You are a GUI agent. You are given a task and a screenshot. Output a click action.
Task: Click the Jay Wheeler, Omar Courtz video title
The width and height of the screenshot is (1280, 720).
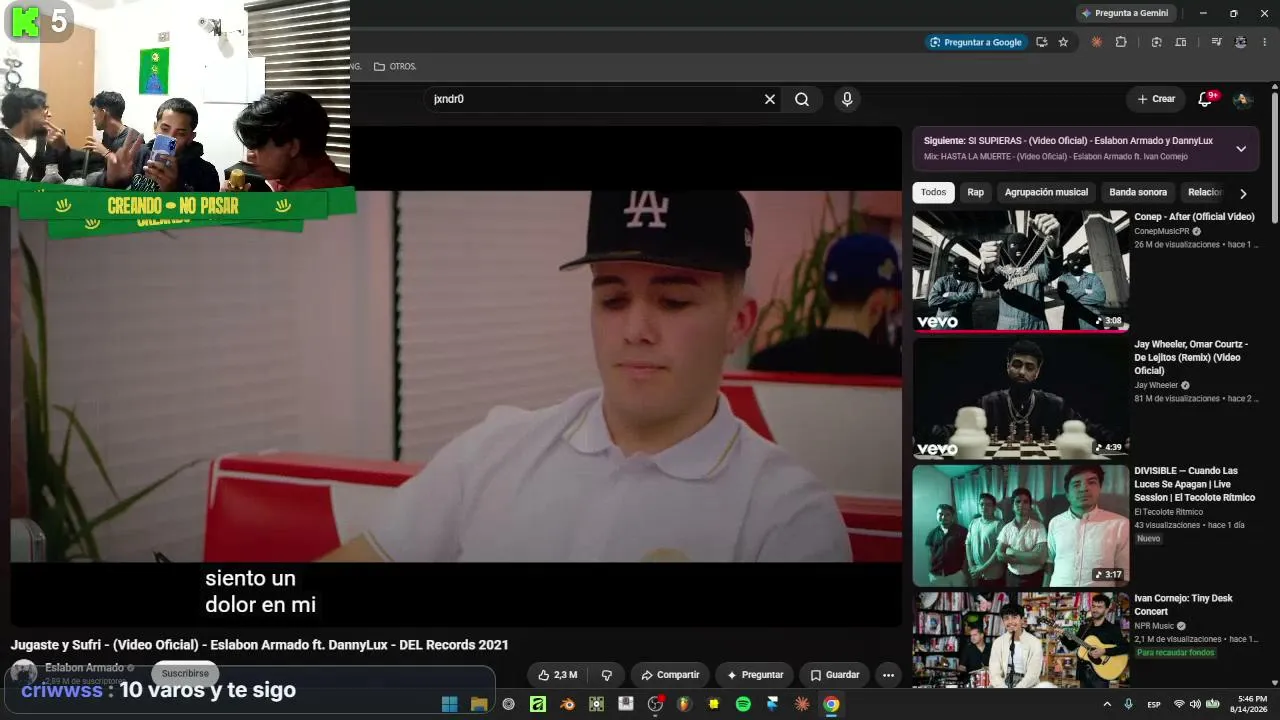click(1193, 357)
